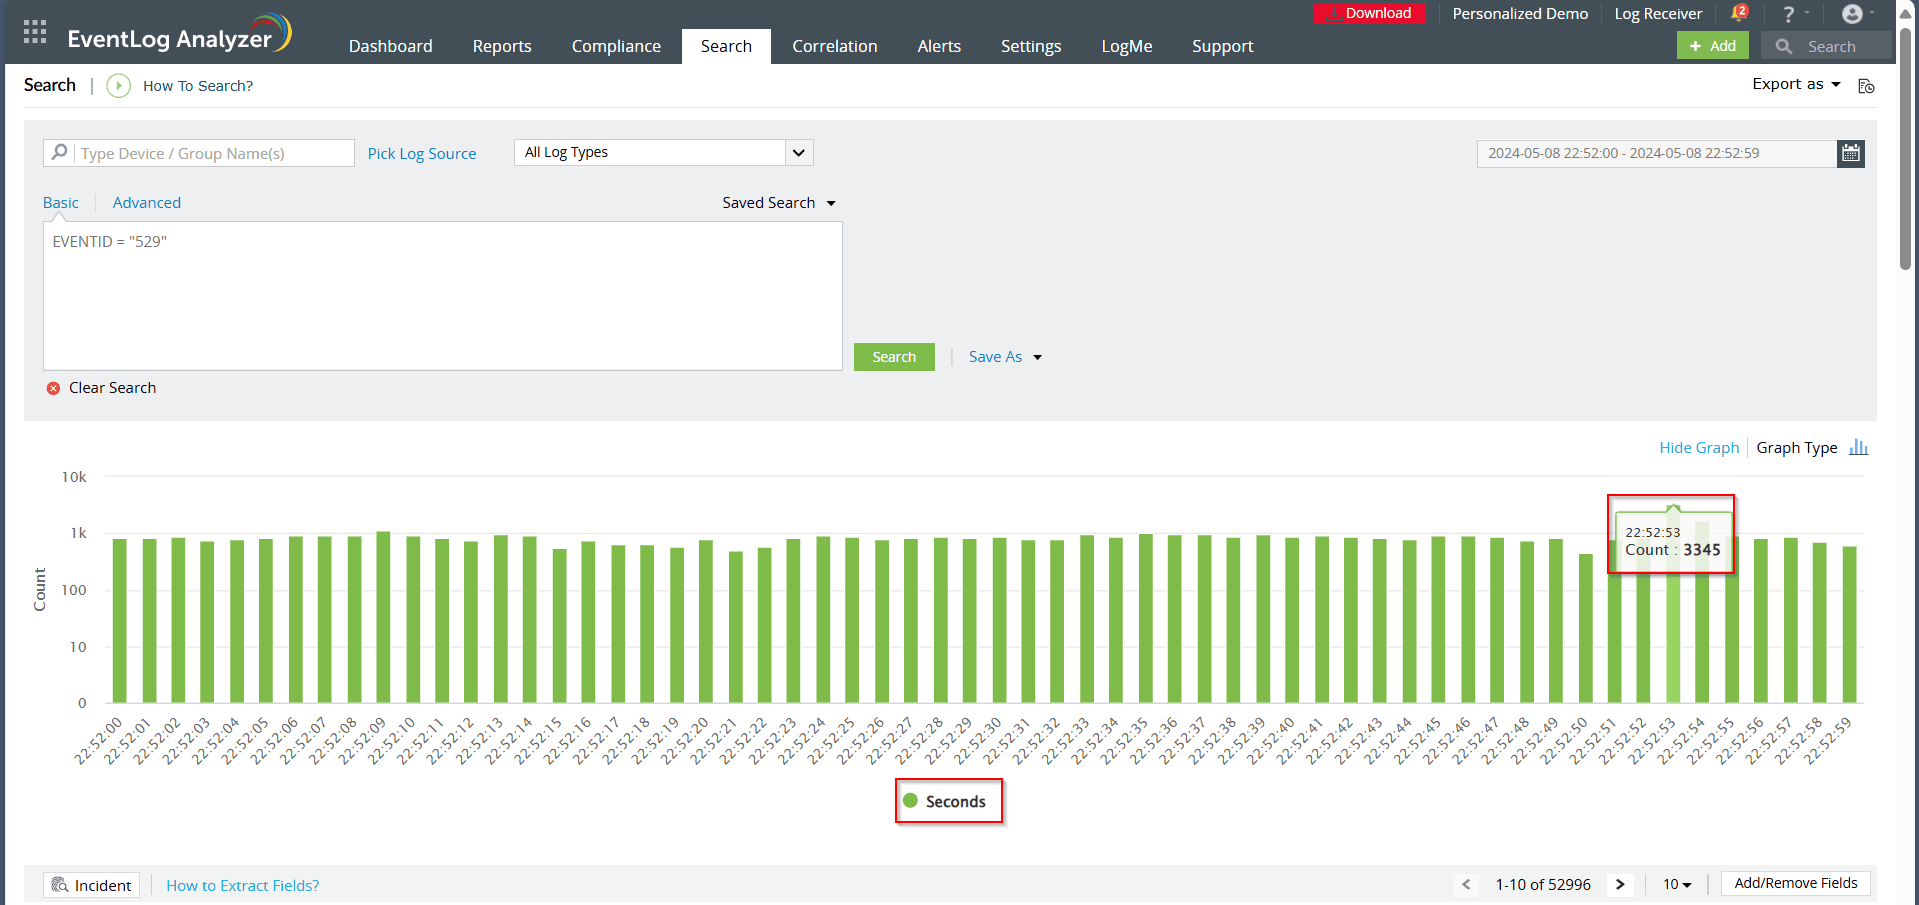
Task: Click the green Search button
Action: [893, 357]
